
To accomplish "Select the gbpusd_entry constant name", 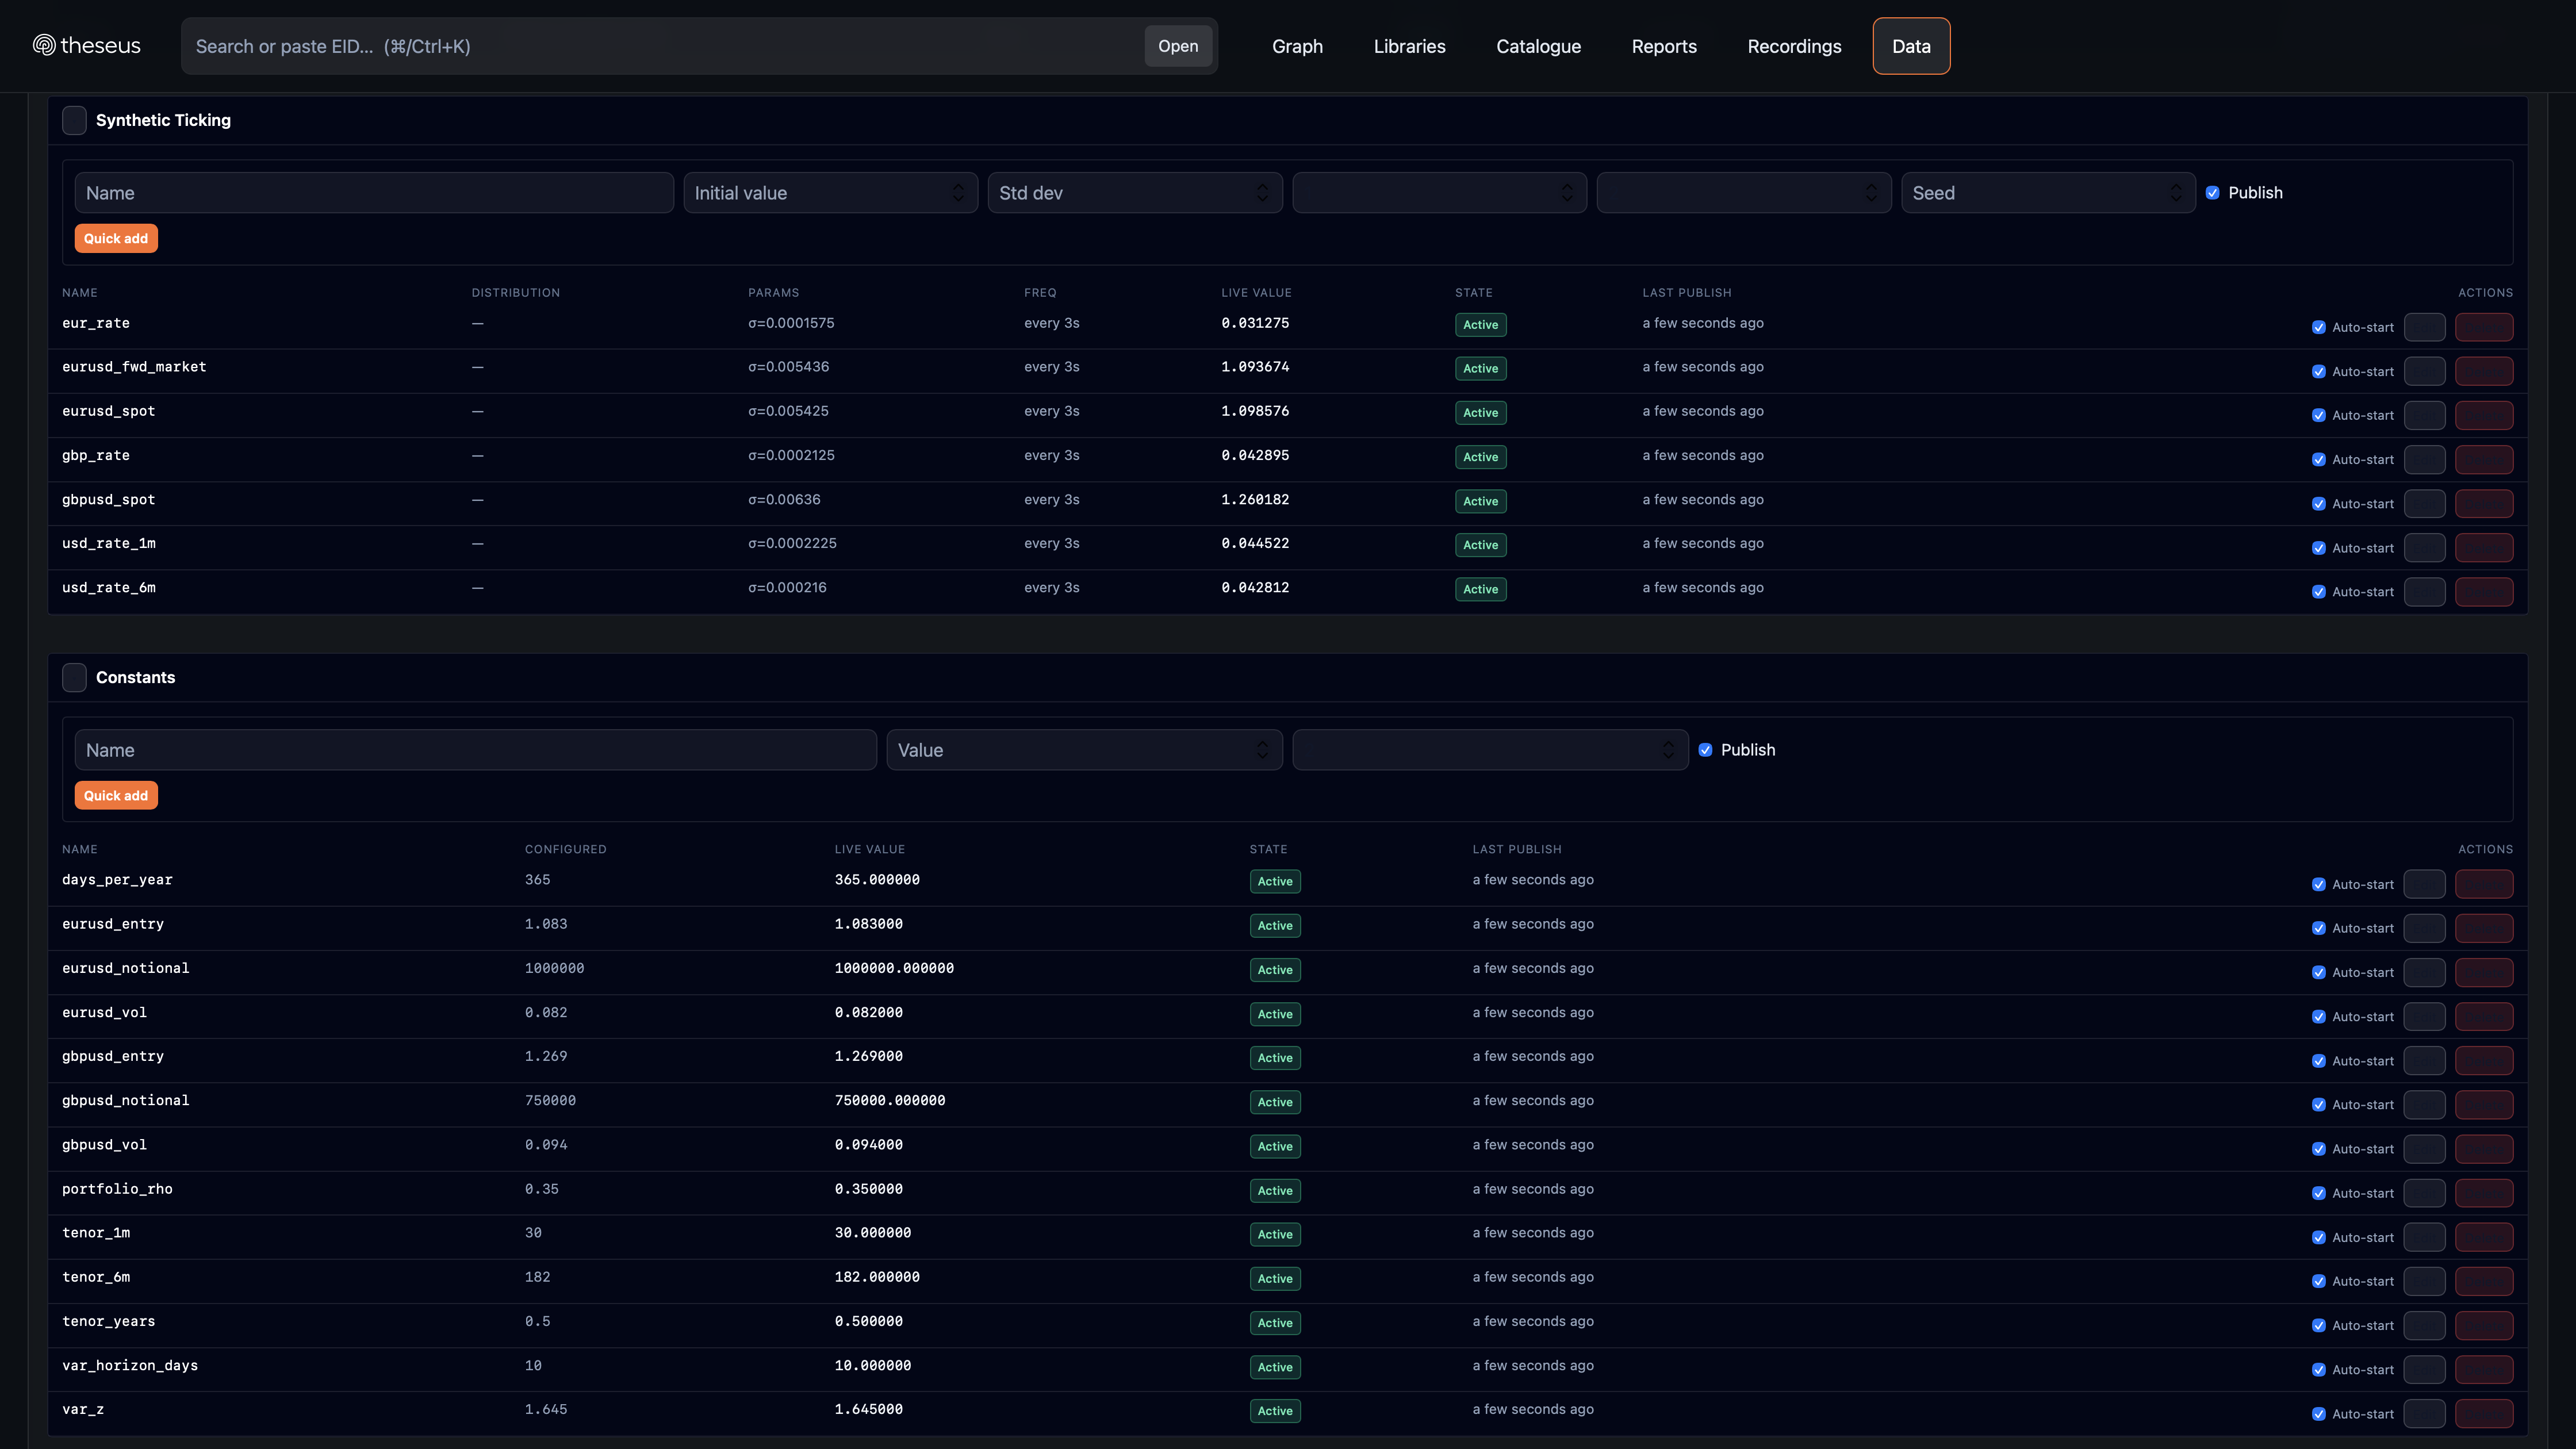I will coord(112,1056).
